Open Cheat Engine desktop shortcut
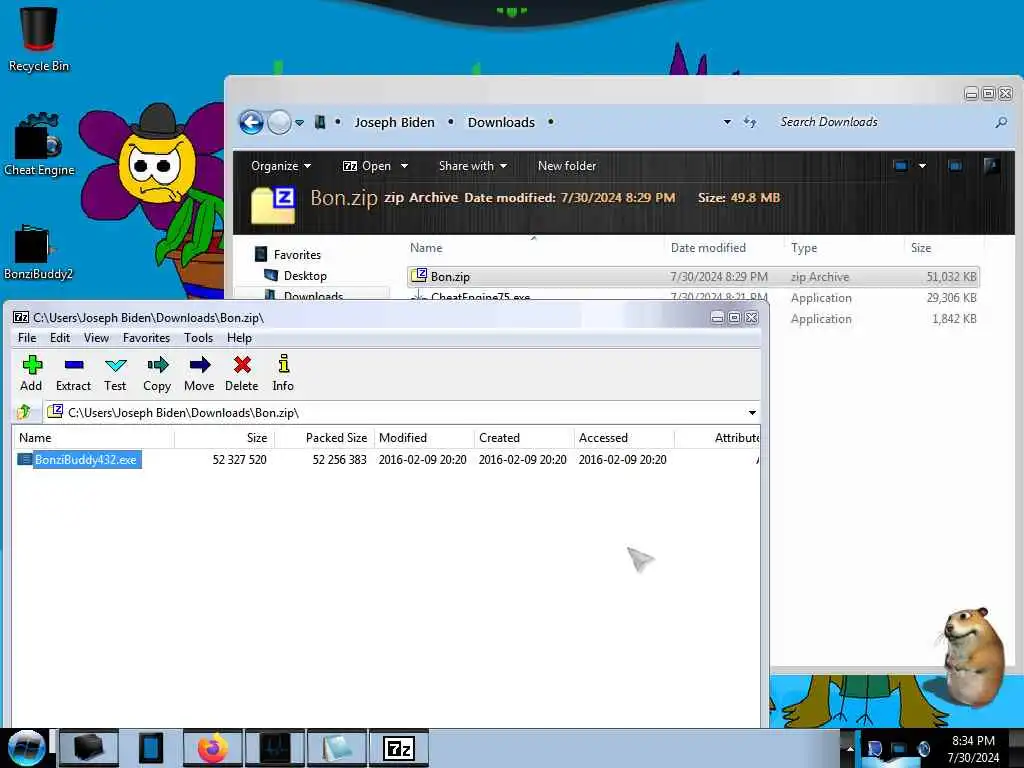 (x=39, y=144)
